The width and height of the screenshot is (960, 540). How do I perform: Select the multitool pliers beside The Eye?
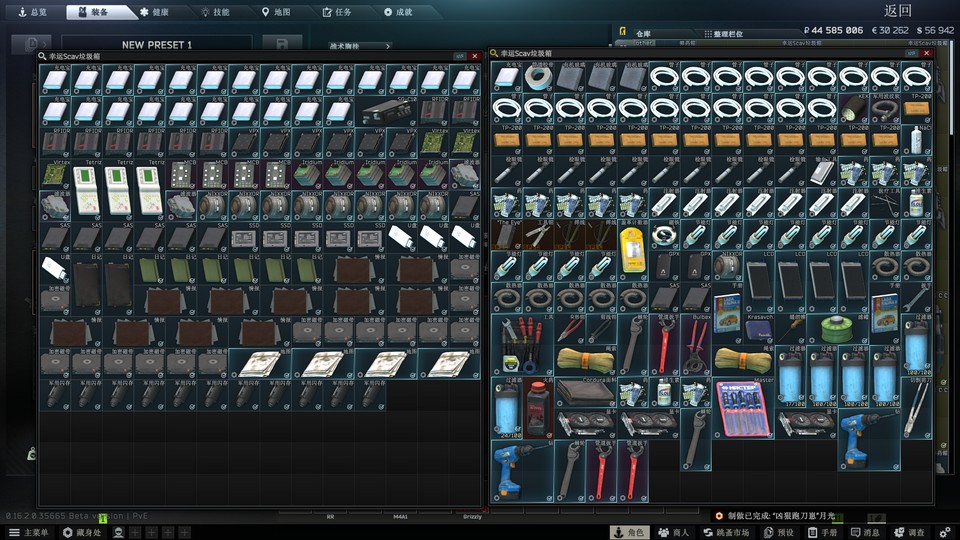538,235
